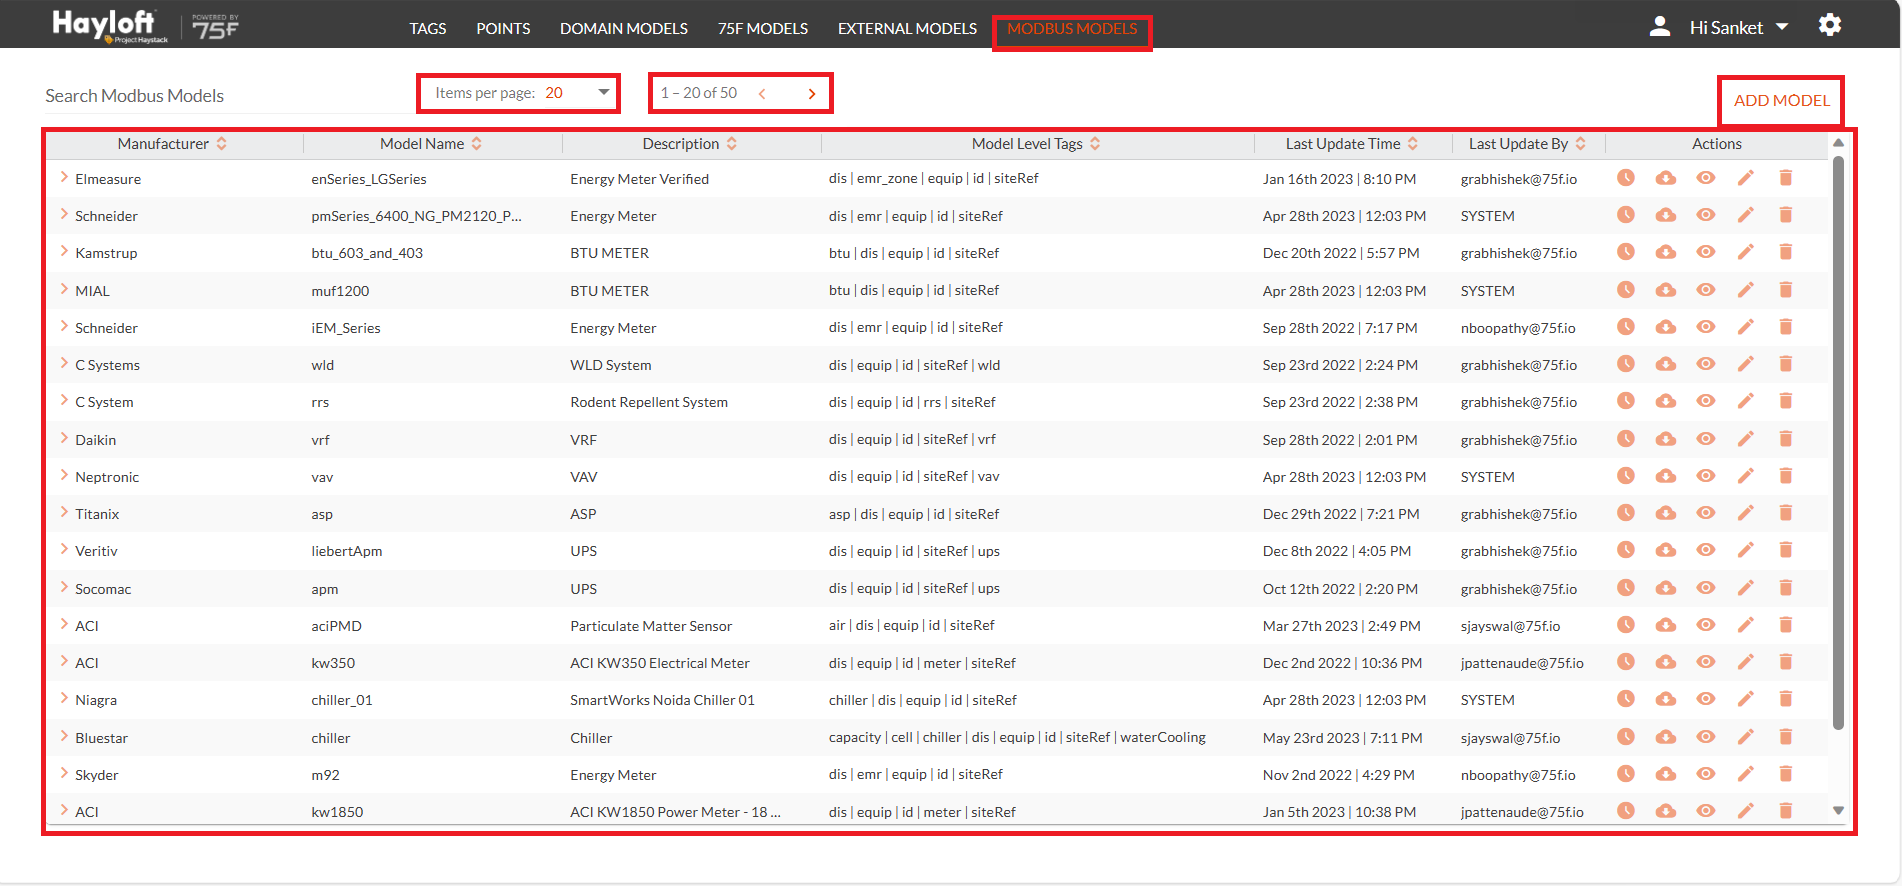
Task: Go to next page of results
Action: click(x=812, y=94)
